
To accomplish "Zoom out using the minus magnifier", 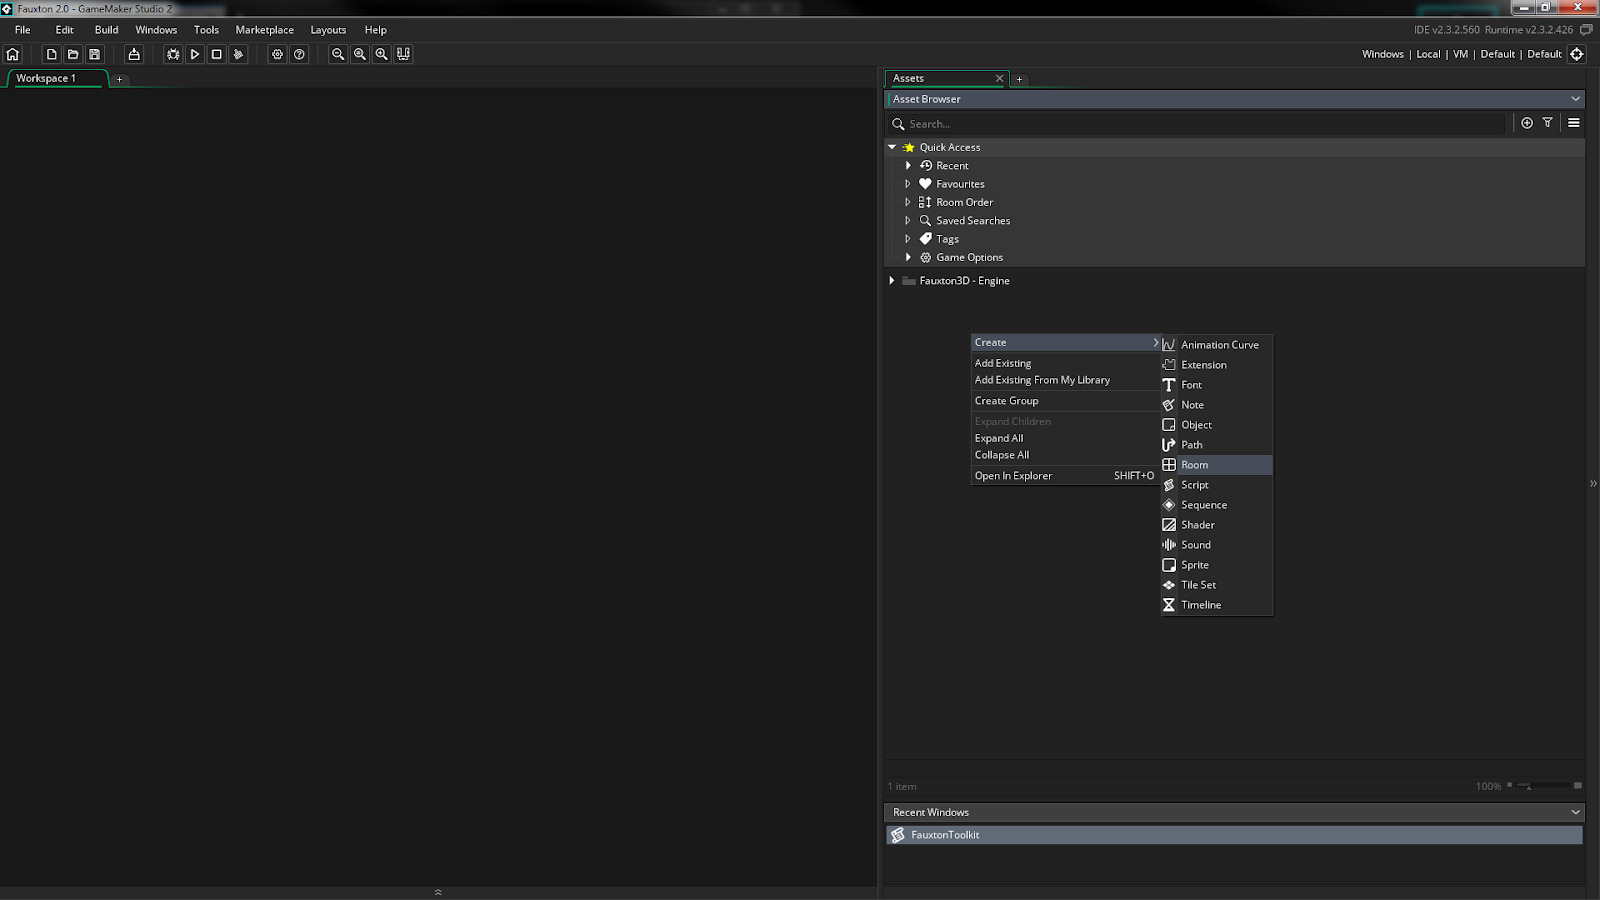I will click(x=338, y=54).
